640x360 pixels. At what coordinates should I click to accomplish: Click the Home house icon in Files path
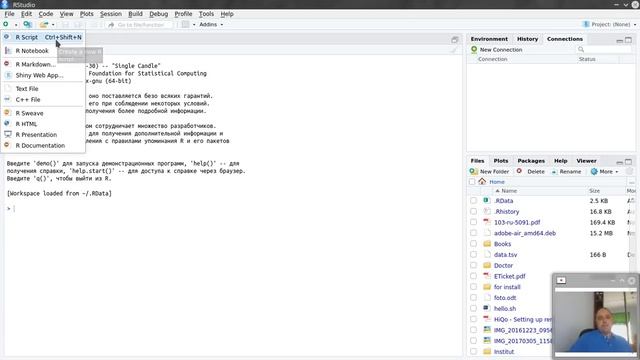click(x=482, y=181)
